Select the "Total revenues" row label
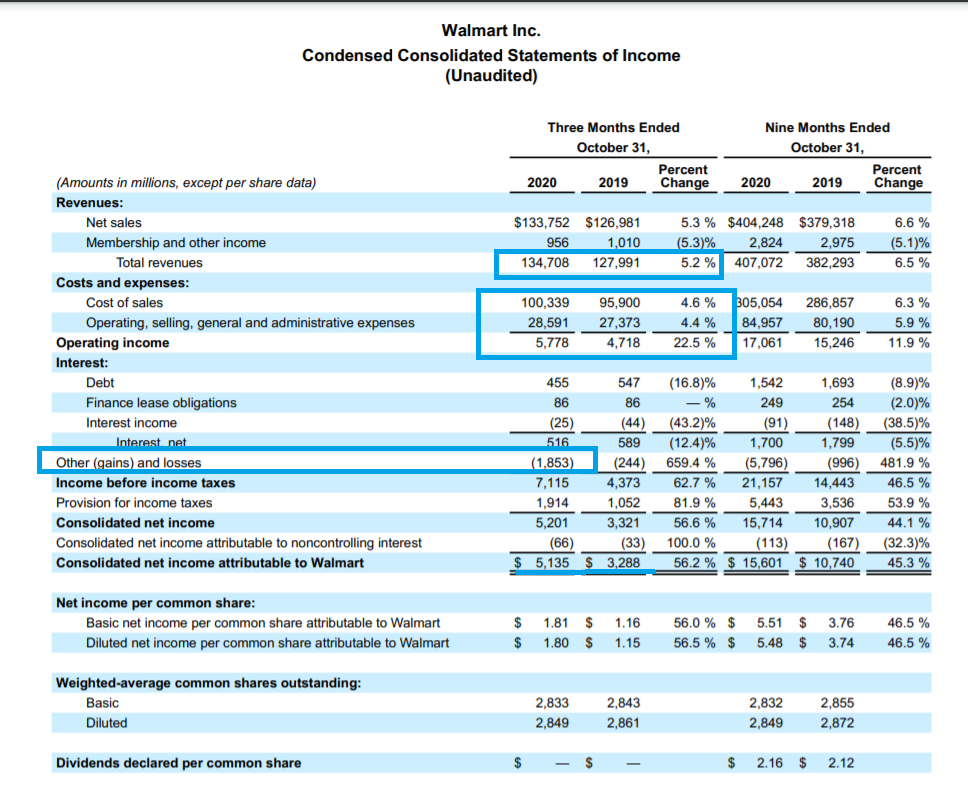This screenshot has width=968, height=794. pos(159,262)
